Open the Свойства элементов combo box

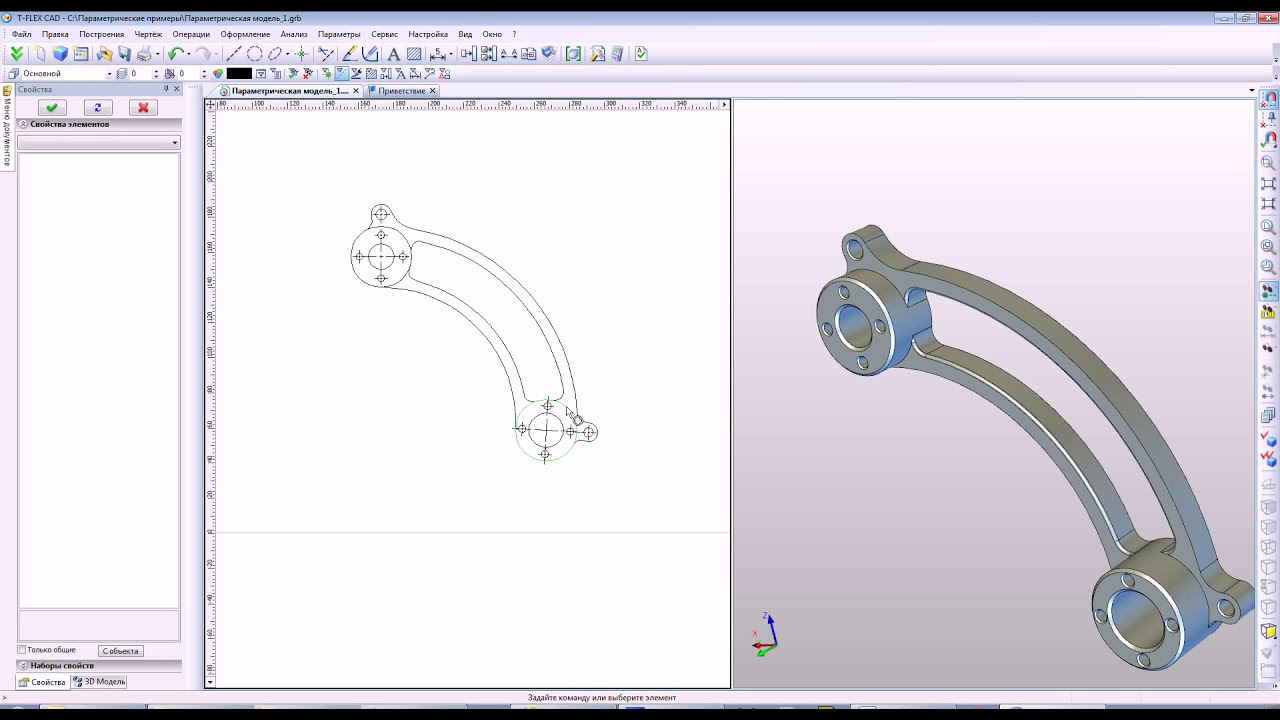(x=98, y=142)
